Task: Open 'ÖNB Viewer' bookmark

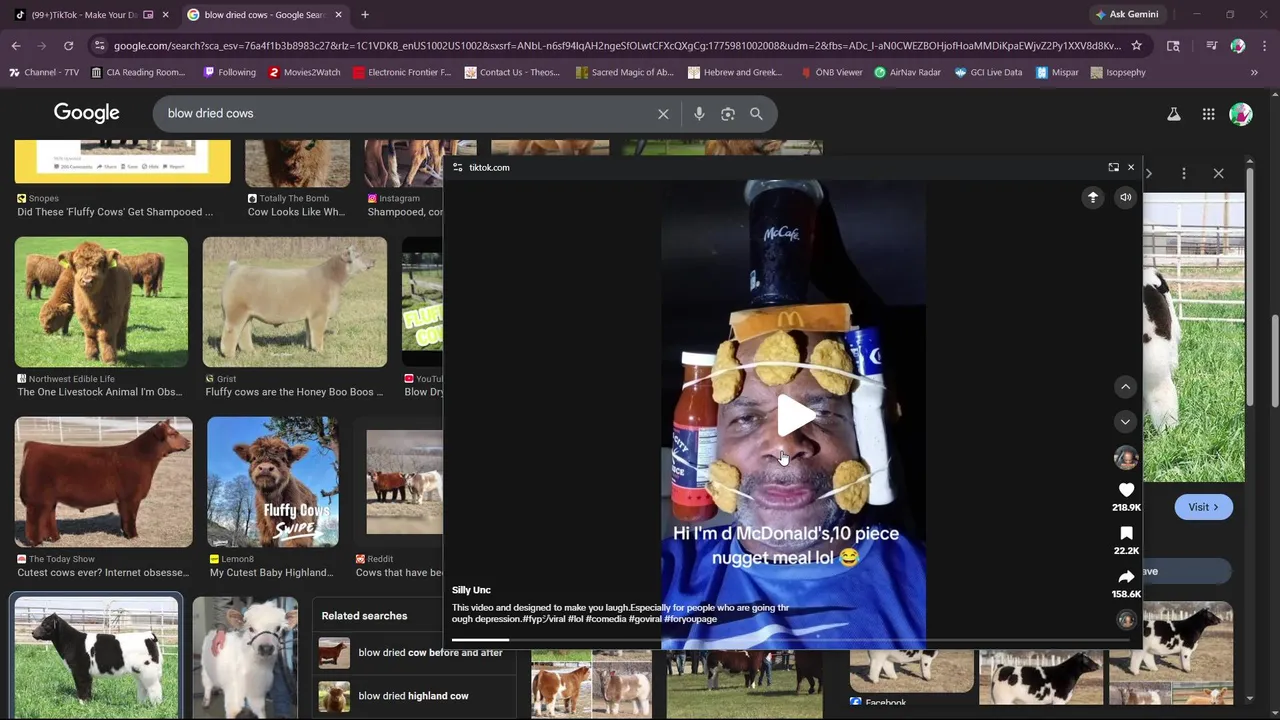Action: pyautogui.click(x=831, y=72)
